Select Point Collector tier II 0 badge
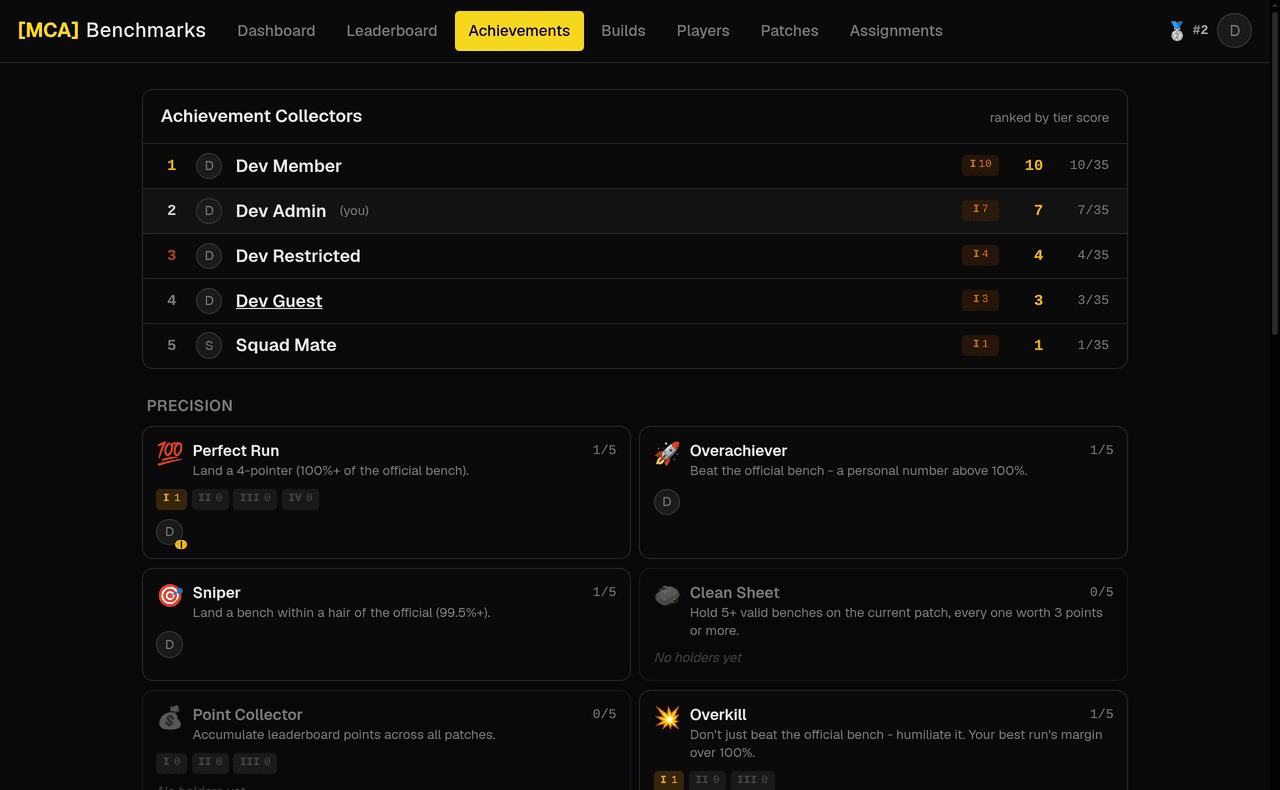Image resolution: width=1280 pixels, height=790 pixels. (x=210, y=762)
